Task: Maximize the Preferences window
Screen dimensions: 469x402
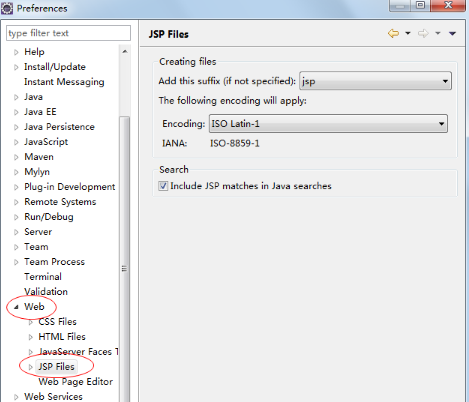Action: pyautogui.click(x=421, y=5)
